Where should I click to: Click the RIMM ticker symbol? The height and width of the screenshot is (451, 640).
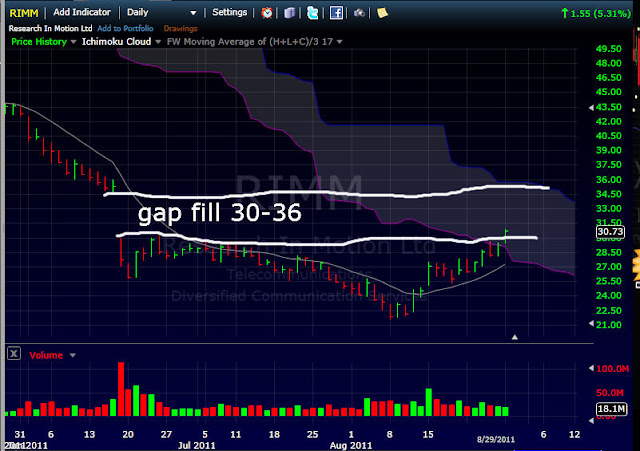point(24,13)
